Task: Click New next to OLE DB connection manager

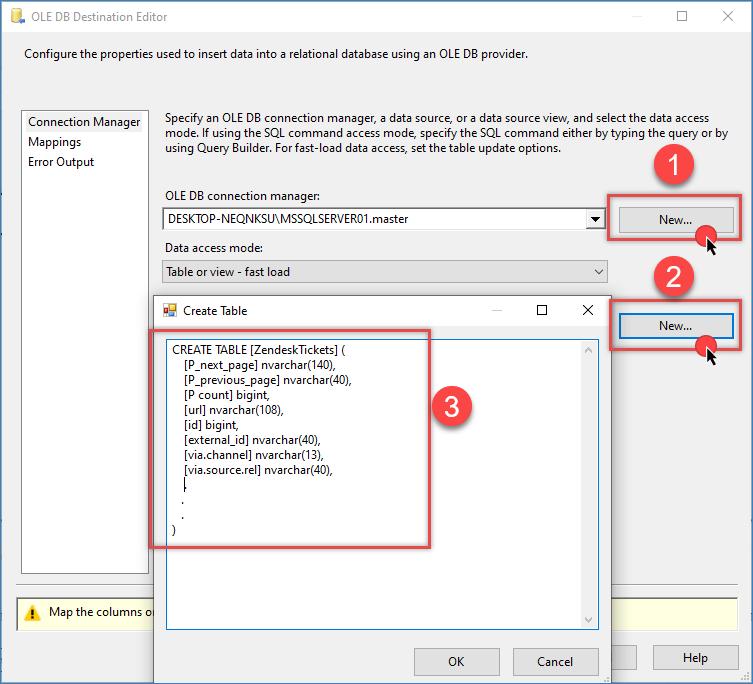Action: point(675,219)
